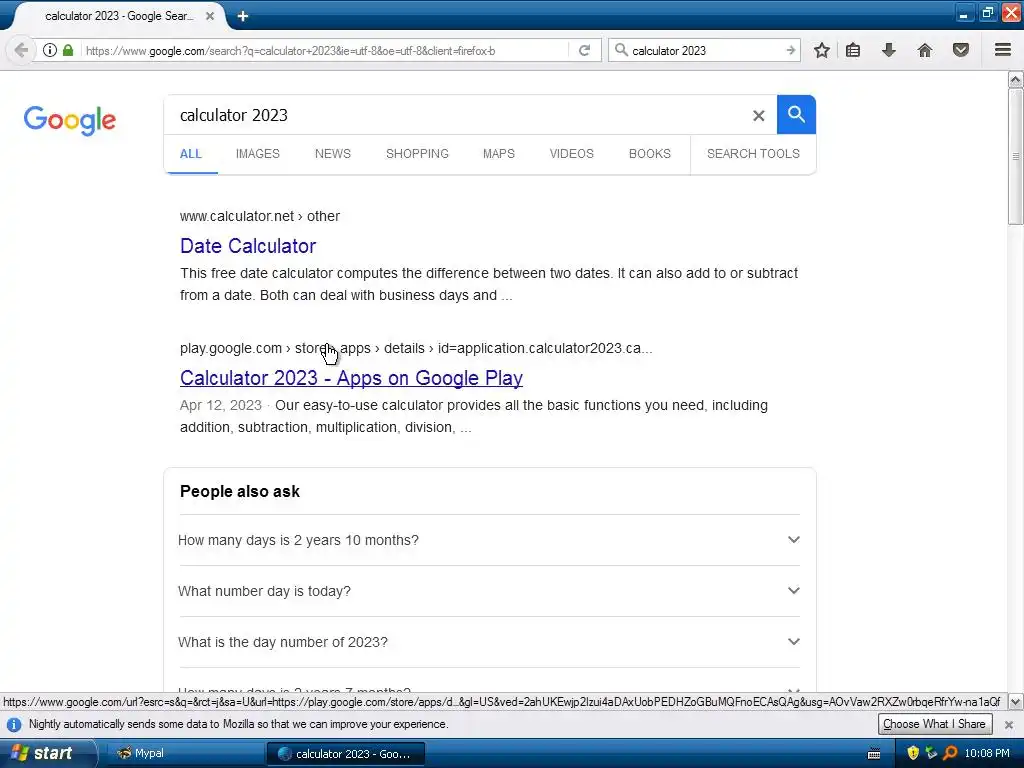Click the orange magnifier tray icon
The width and height of the screenshot is (1024, 768).
[x=950, y=754]
